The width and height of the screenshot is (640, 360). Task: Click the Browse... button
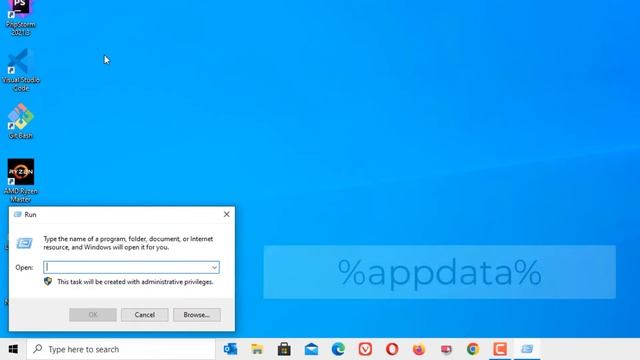tap(196, 315)
